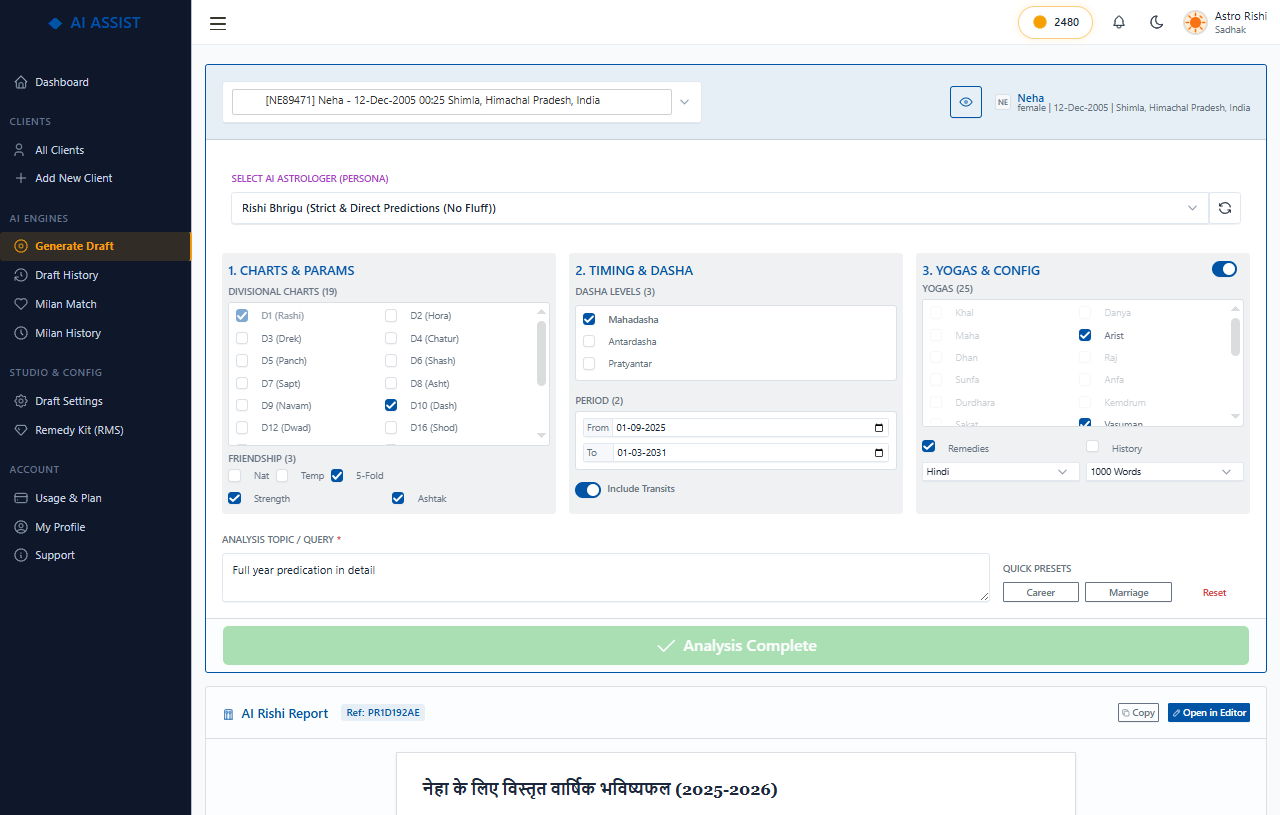The height and width of the screenshot is (815, 1280).
Task: Disable the Include Transits toggle
Action: click(x=588, y=489)
